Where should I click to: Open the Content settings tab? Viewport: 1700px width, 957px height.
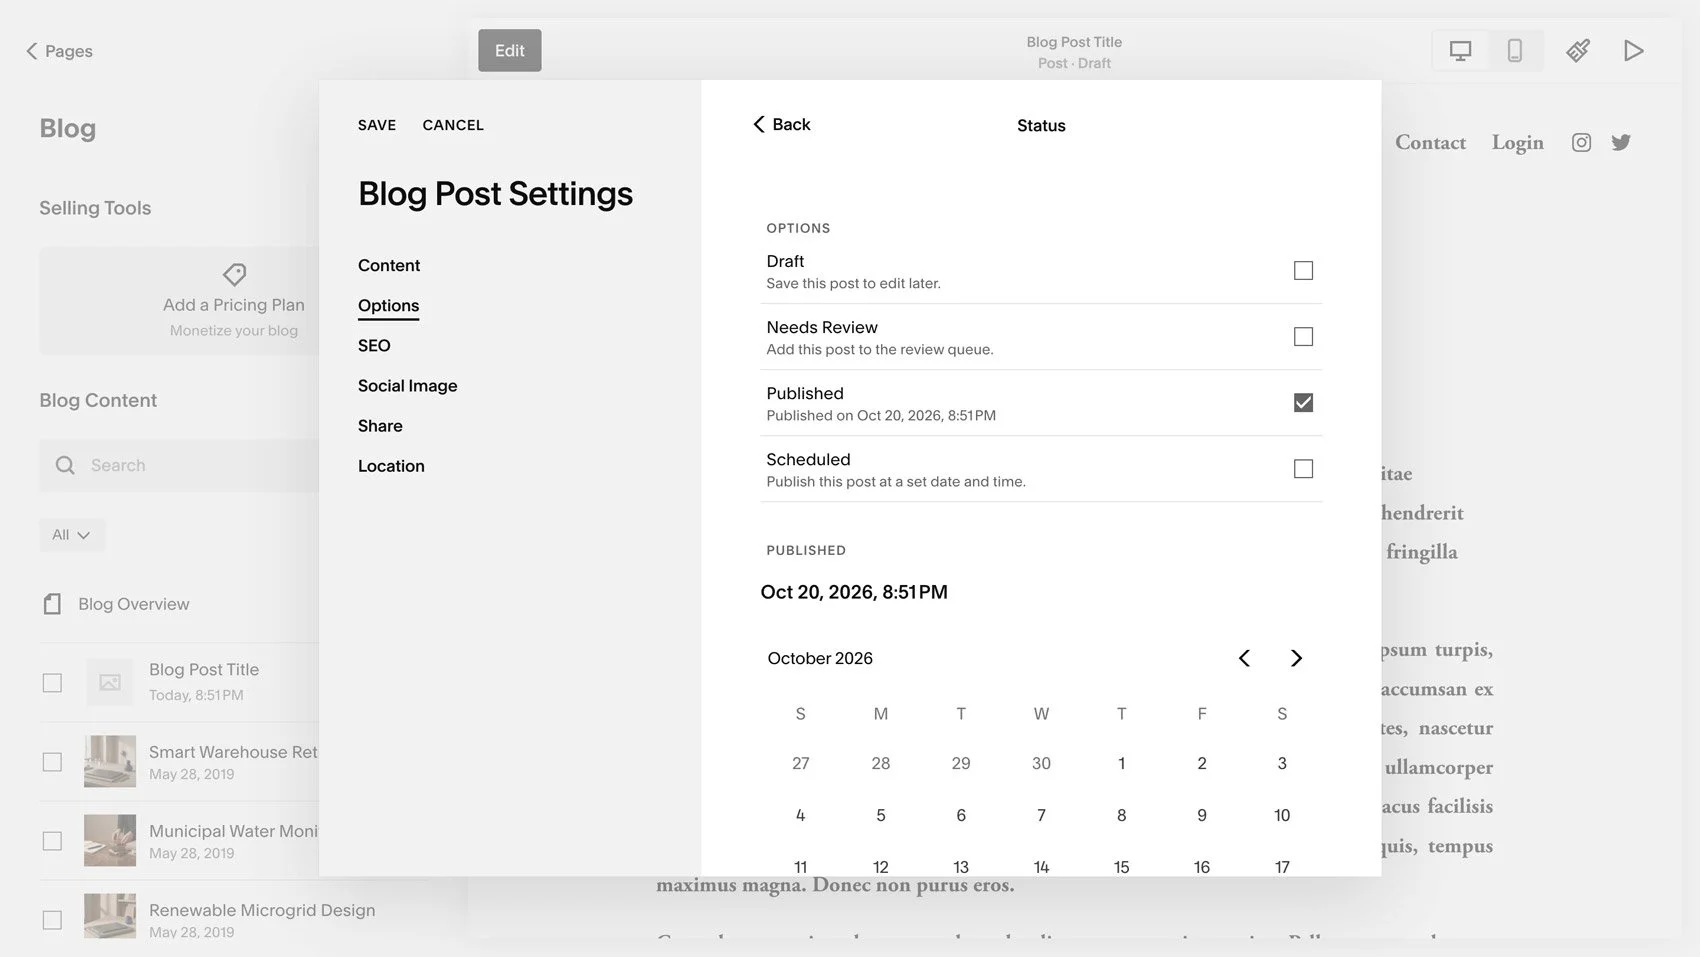[x=389, y=265]
